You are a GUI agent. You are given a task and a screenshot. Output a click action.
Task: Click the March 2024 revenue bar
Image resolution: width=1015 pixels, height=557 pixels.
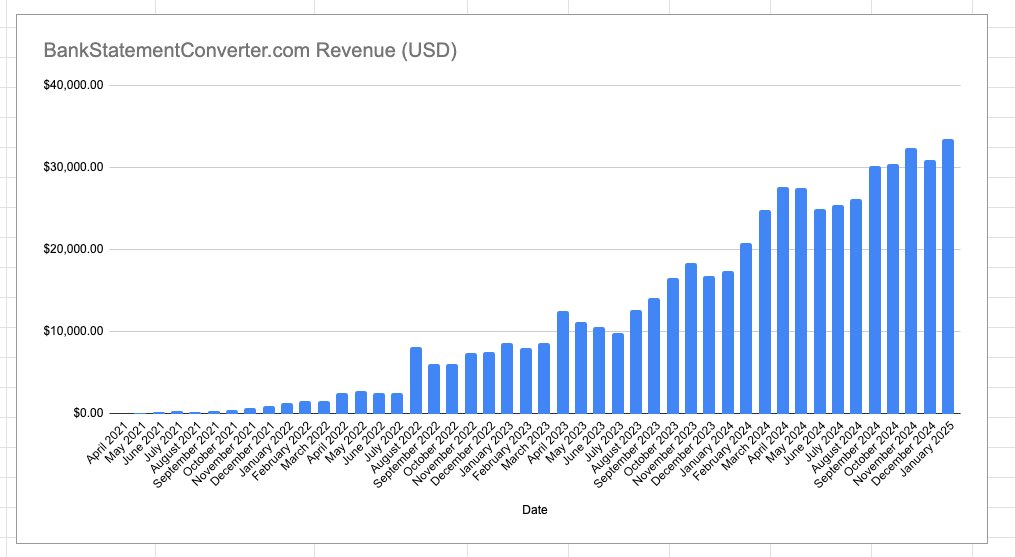764,312
